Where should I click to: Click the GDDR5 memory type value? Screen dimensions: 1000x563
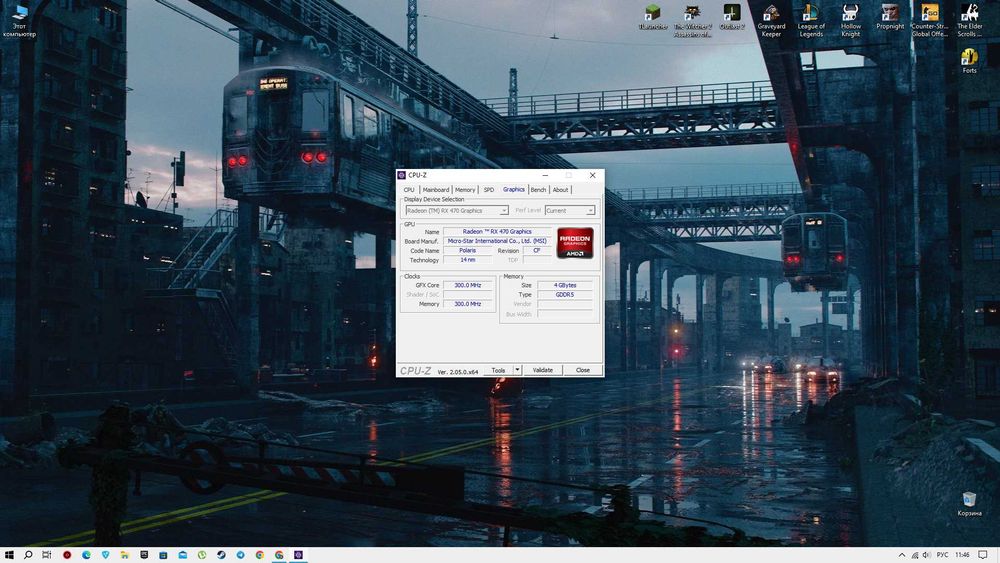click(x=564, y=295)
